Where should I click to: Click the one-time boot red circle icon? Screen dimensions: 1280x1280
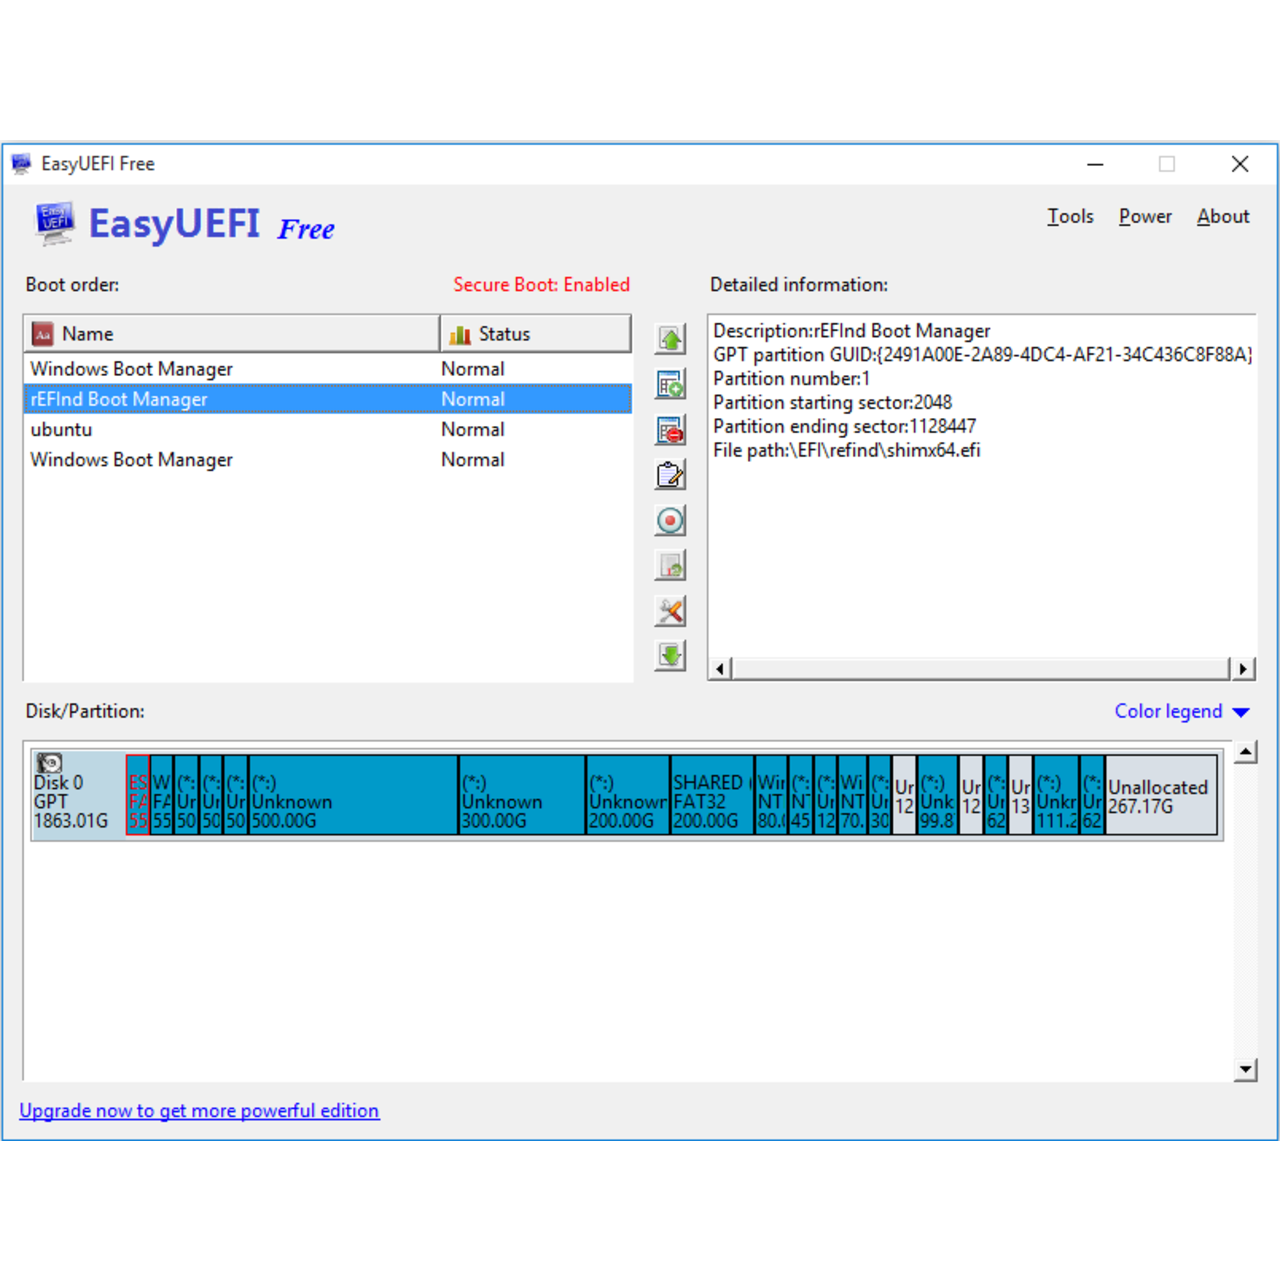click(670, 520)
